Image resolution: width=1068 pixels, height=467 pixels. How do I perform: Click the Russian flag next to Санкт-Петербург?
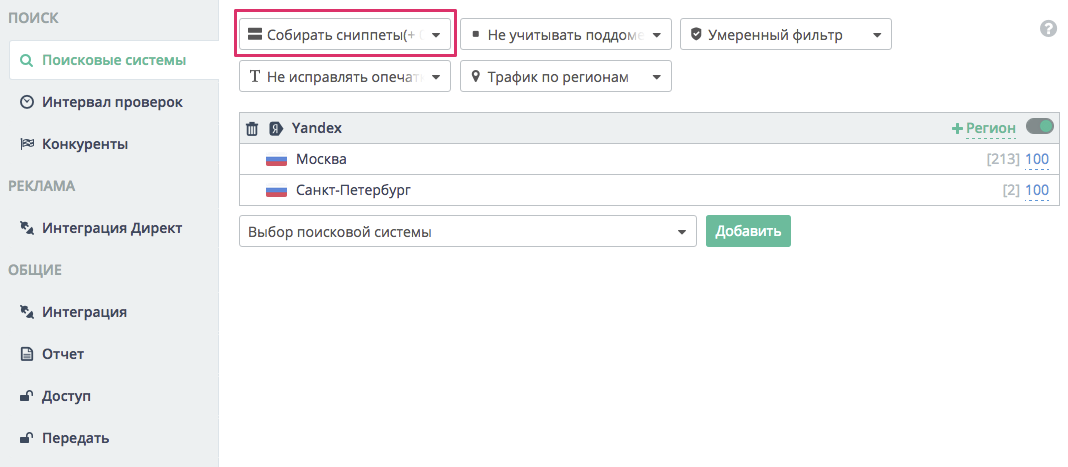point(276,191)
